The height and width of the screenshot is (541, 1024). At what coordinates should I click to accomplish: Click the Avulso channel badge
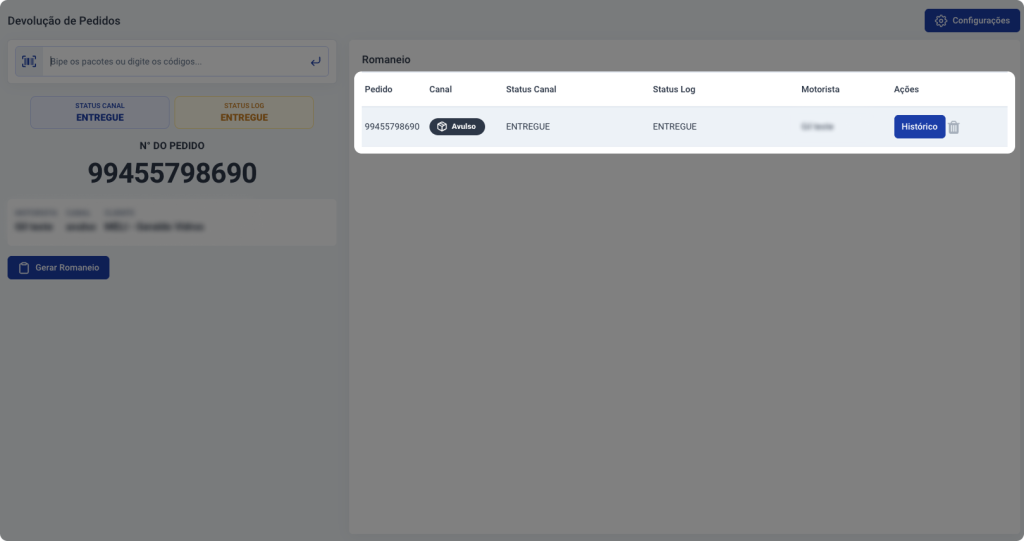(457, 127)
